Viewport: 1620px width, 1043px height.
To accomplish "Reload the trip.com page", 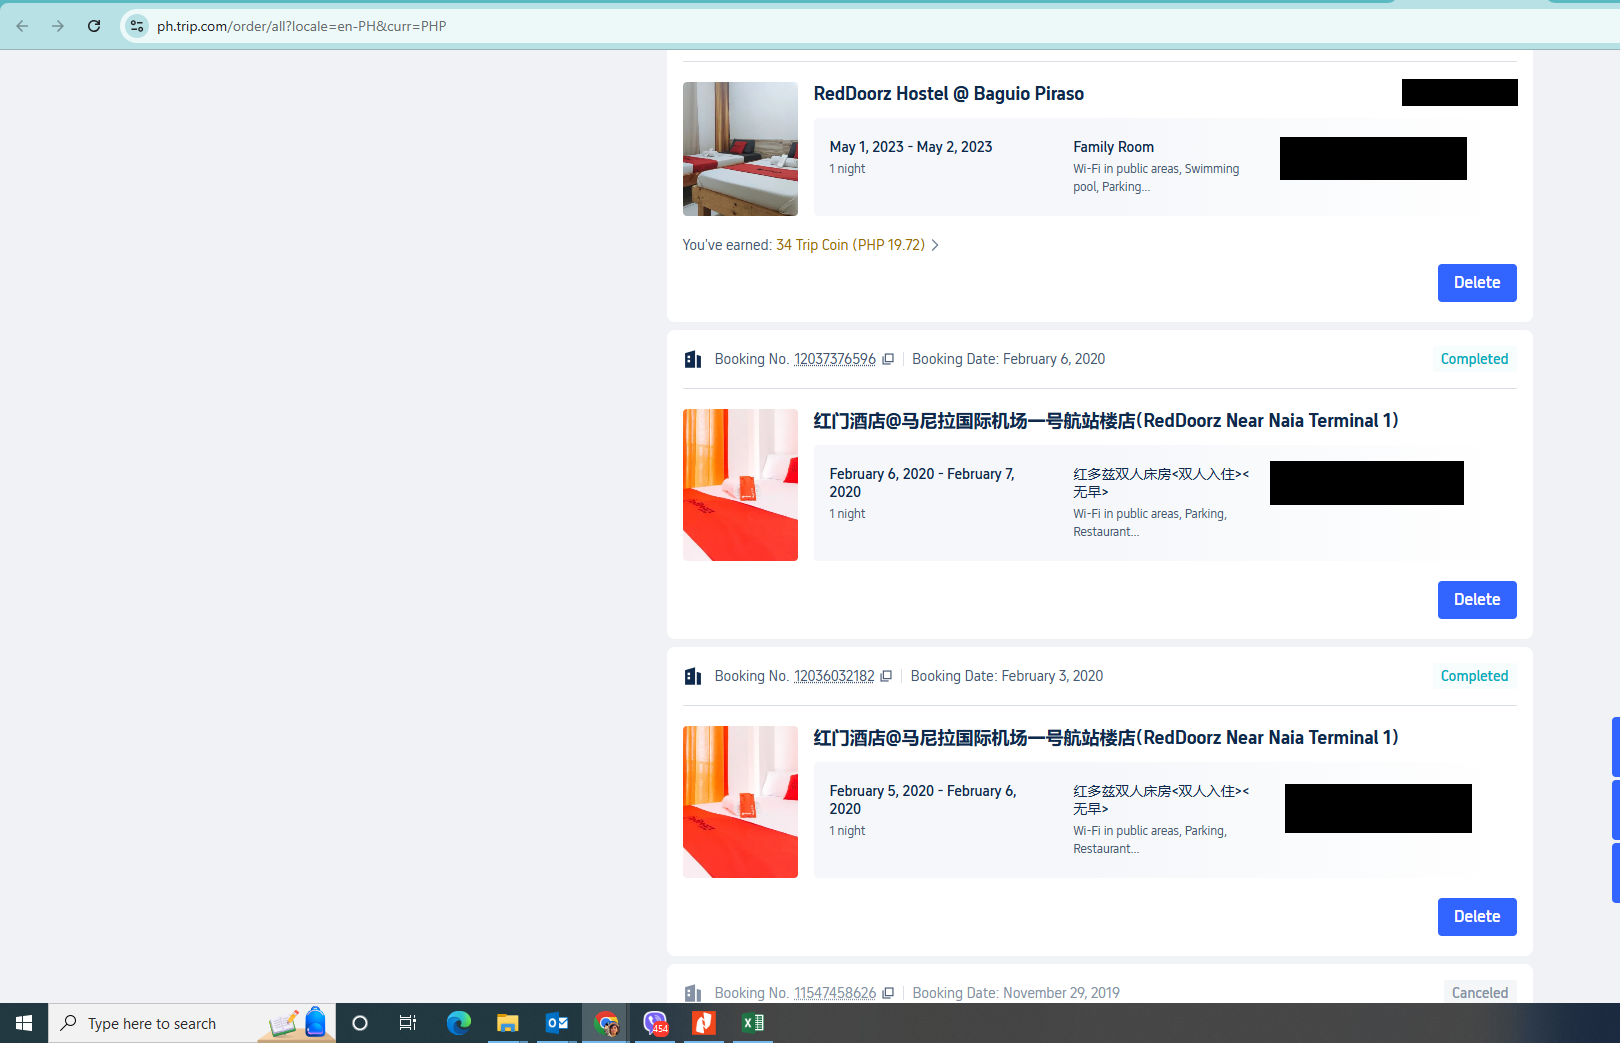I will click(x=94, y=26).
